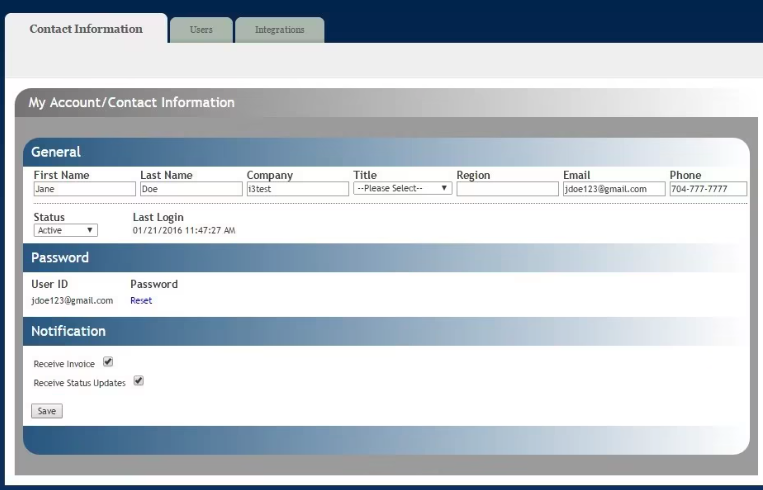This screenshot has width=763, height=490.
Task: Click the Save button
Action: coord(47,411)
